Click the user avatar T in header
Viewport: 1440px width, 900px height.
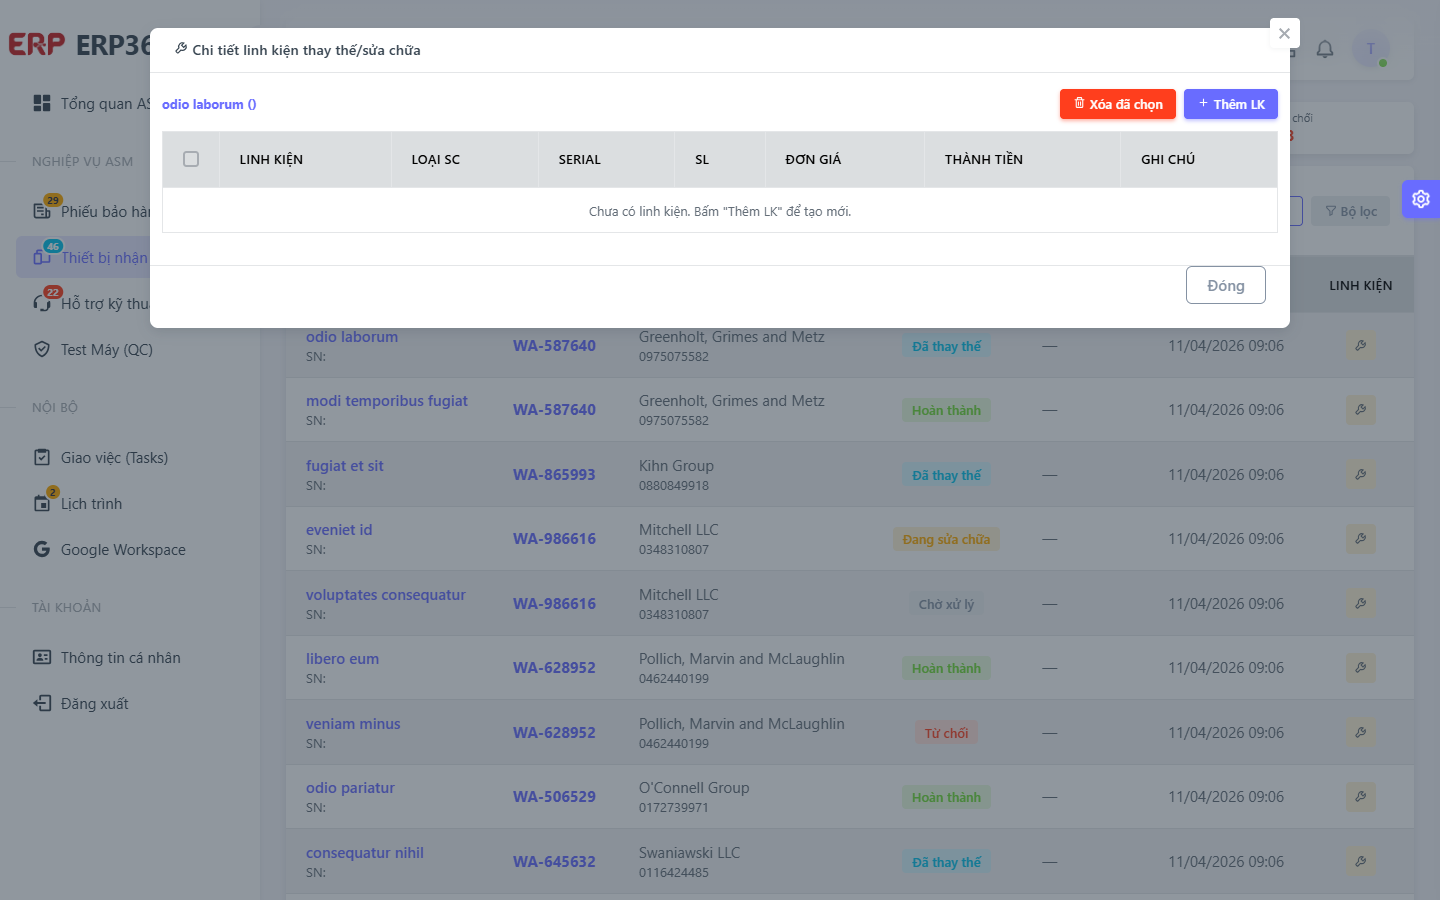(x=1371, y=49)
